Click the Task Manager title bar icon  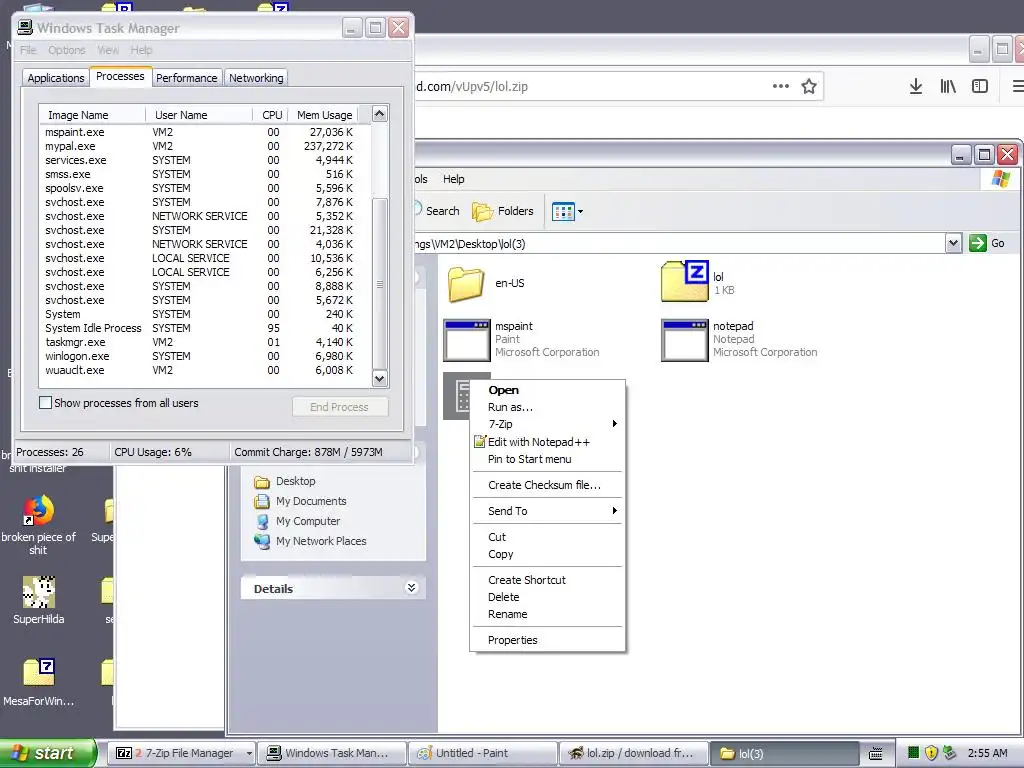click(25, 27)
